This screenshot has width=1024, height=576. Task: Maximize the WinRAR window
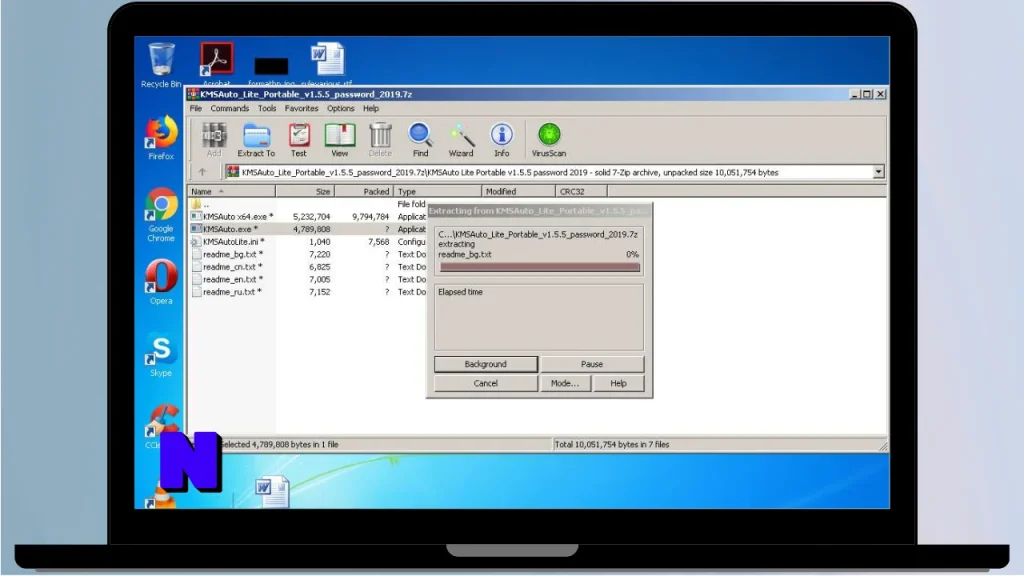coord(867,94)
